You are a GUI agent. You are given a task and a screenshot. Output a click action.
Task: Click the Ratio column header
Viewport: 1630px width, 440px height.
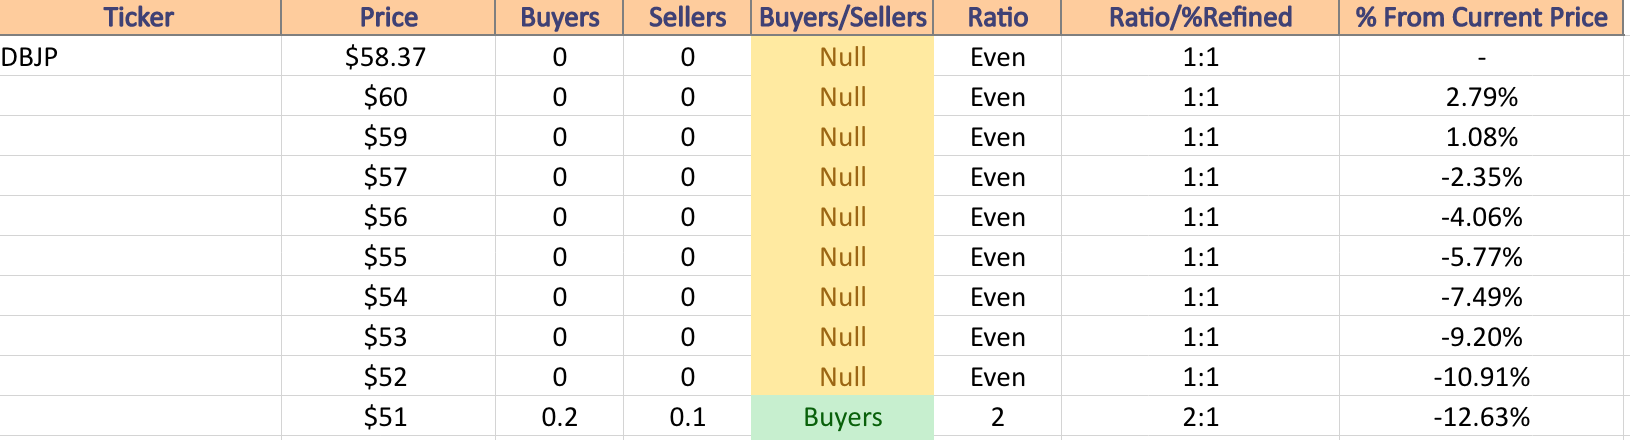[997, 17]
